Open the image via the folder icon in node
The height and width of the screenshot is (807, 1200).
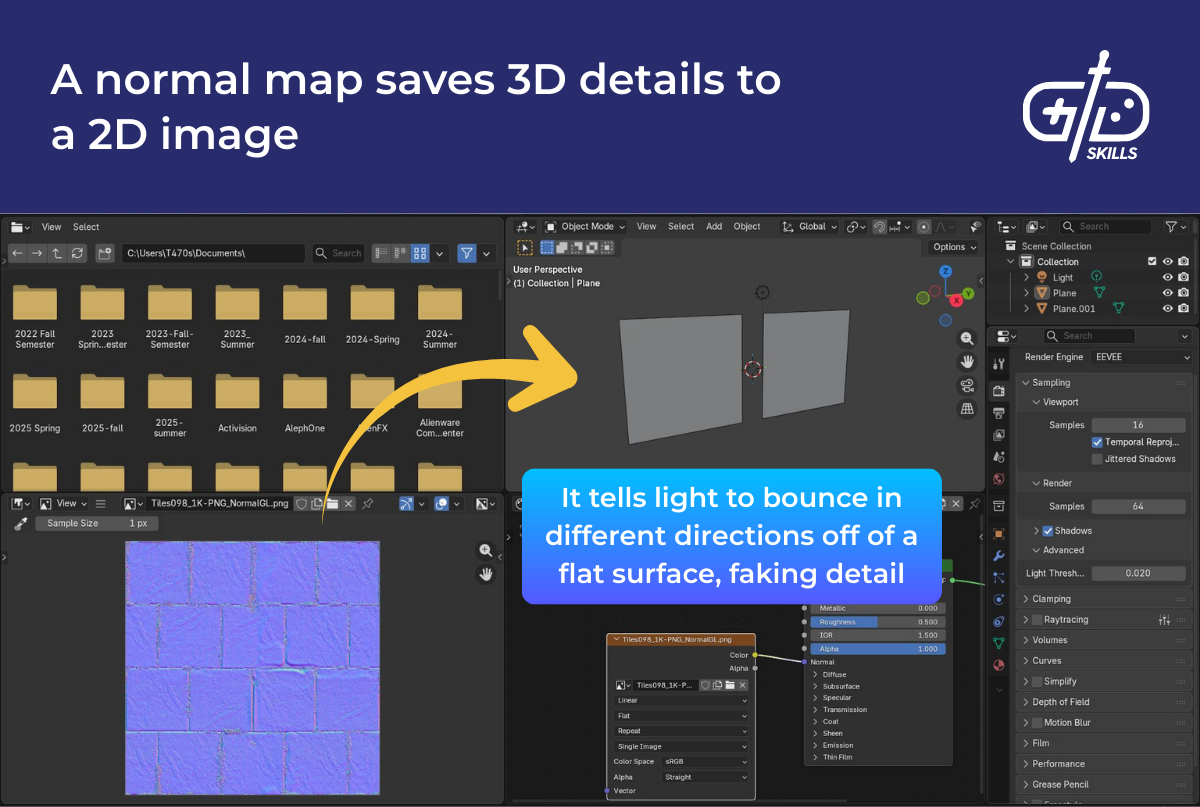click(730, 685)
